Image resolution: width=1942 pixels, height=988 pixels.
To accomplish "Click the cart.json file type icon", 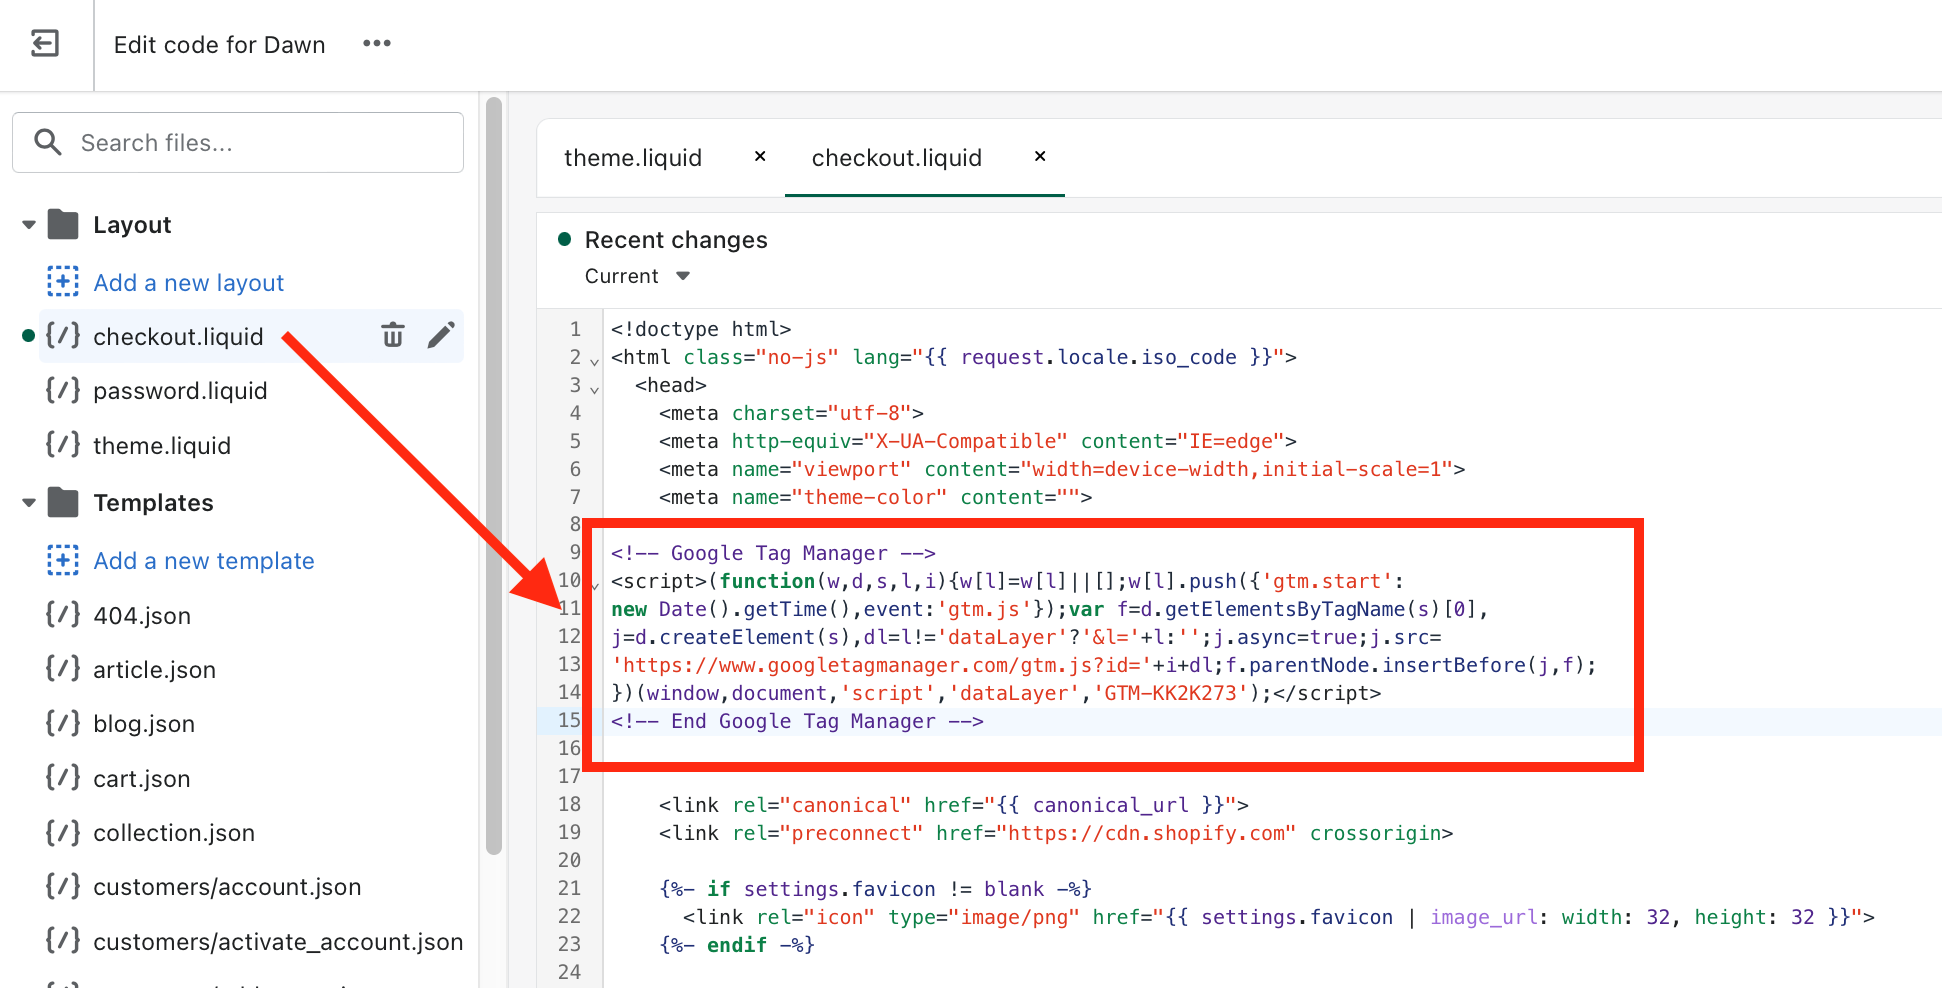I will 63,778.
